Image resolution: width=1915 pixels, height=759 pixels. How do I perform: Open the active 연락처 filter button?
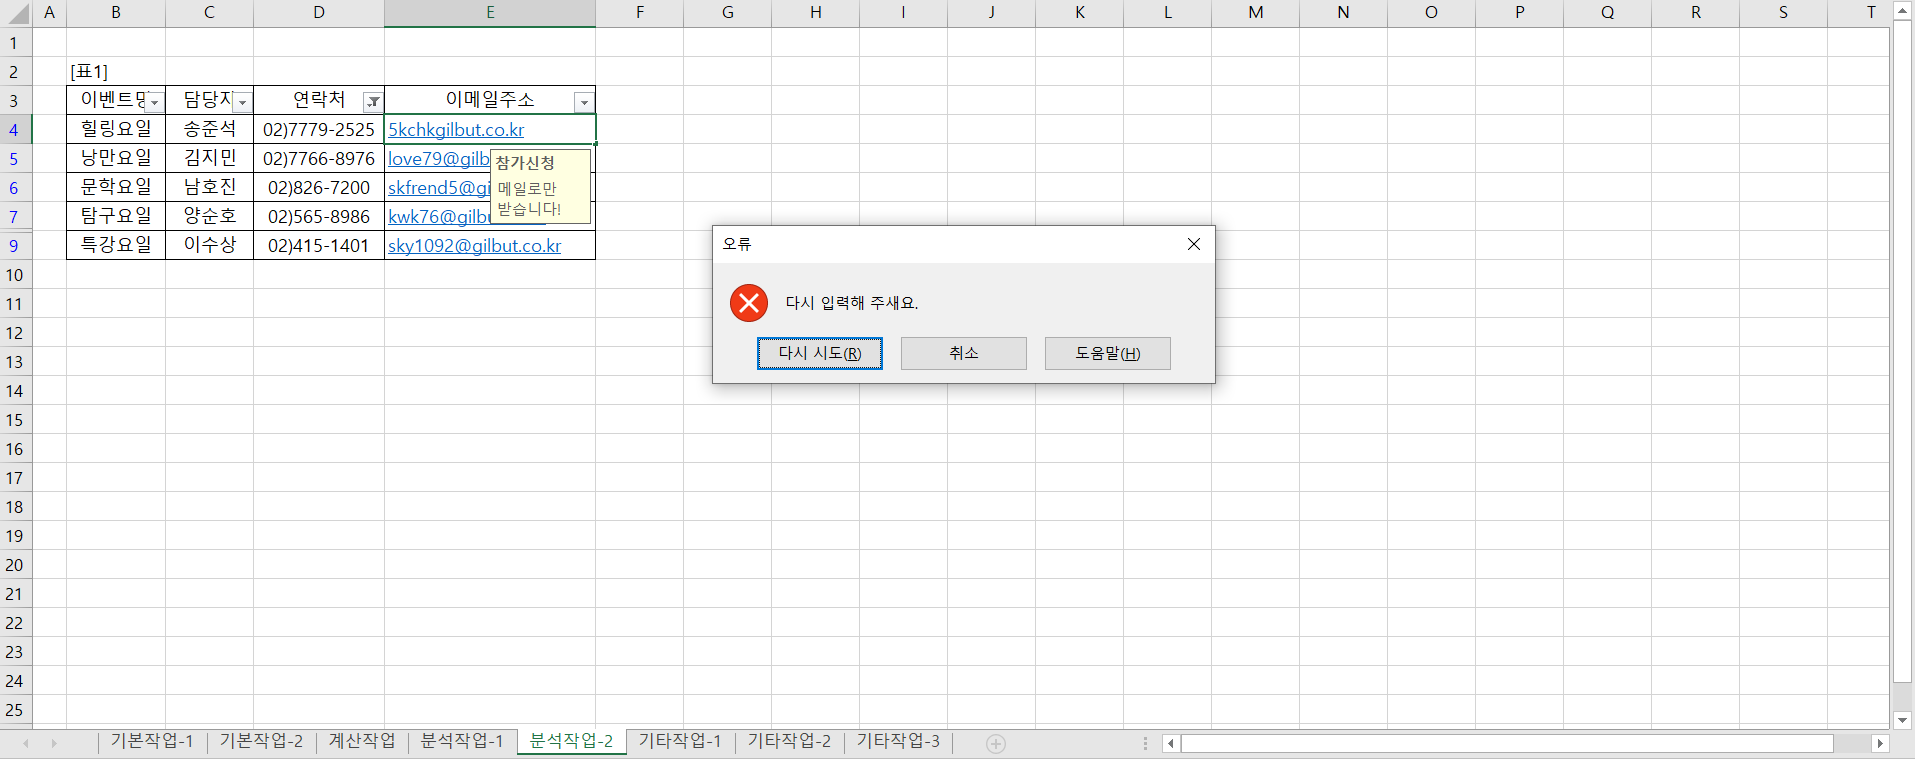coord(373,102)
